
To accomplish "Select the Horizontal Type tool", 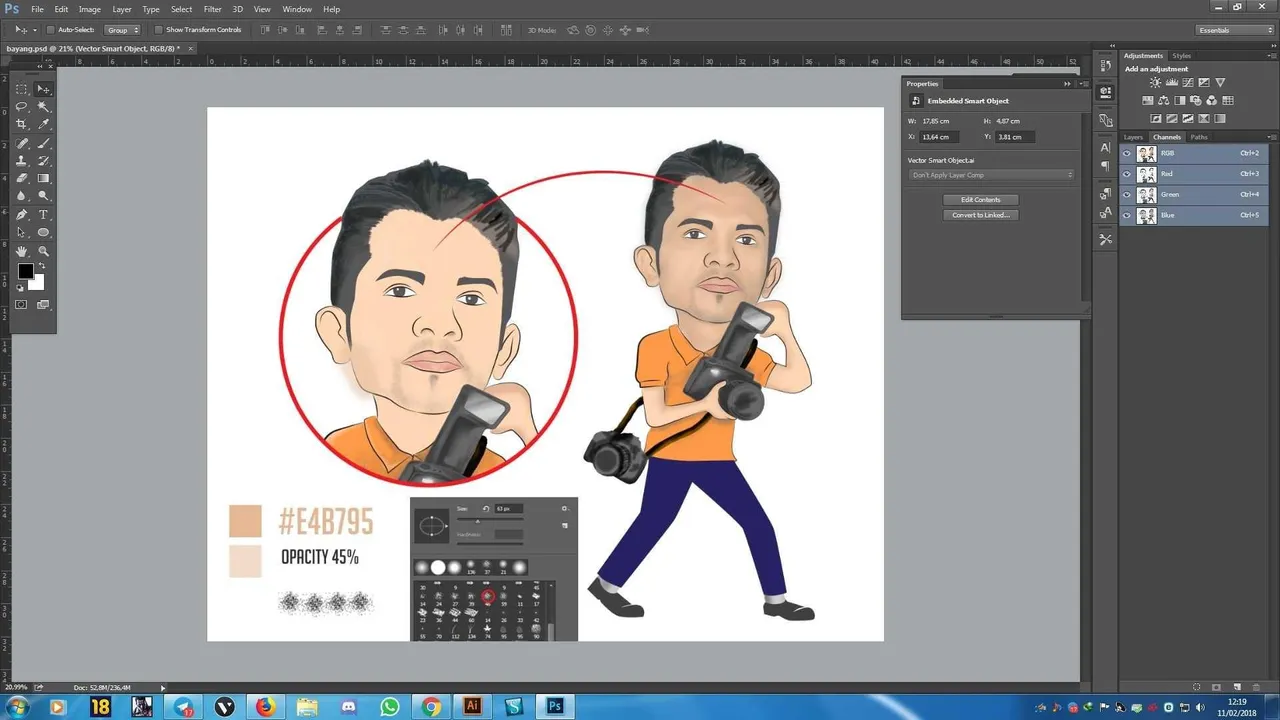I will tap(44, 215).
